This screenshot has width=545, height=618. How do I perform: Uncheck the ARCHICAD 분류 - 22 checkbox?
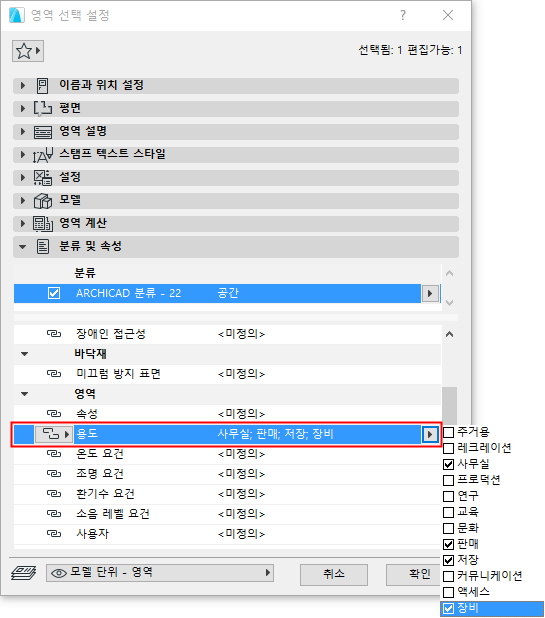click(x=54, y=293)
